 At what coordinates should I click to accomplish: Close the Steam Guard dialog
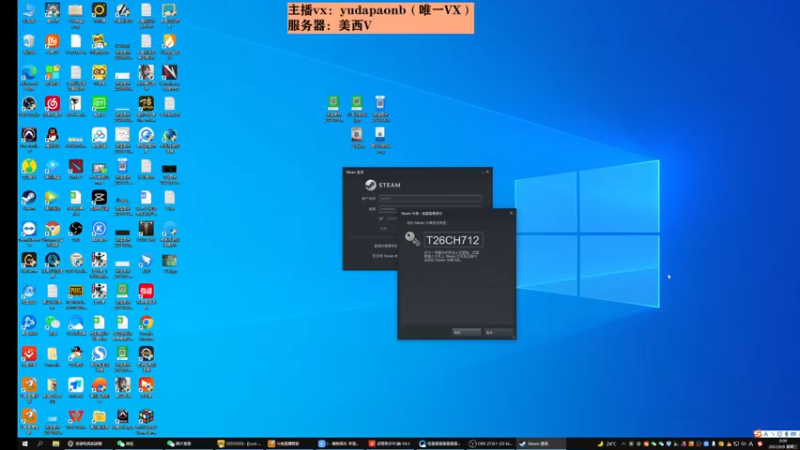[x=511, y=213]
